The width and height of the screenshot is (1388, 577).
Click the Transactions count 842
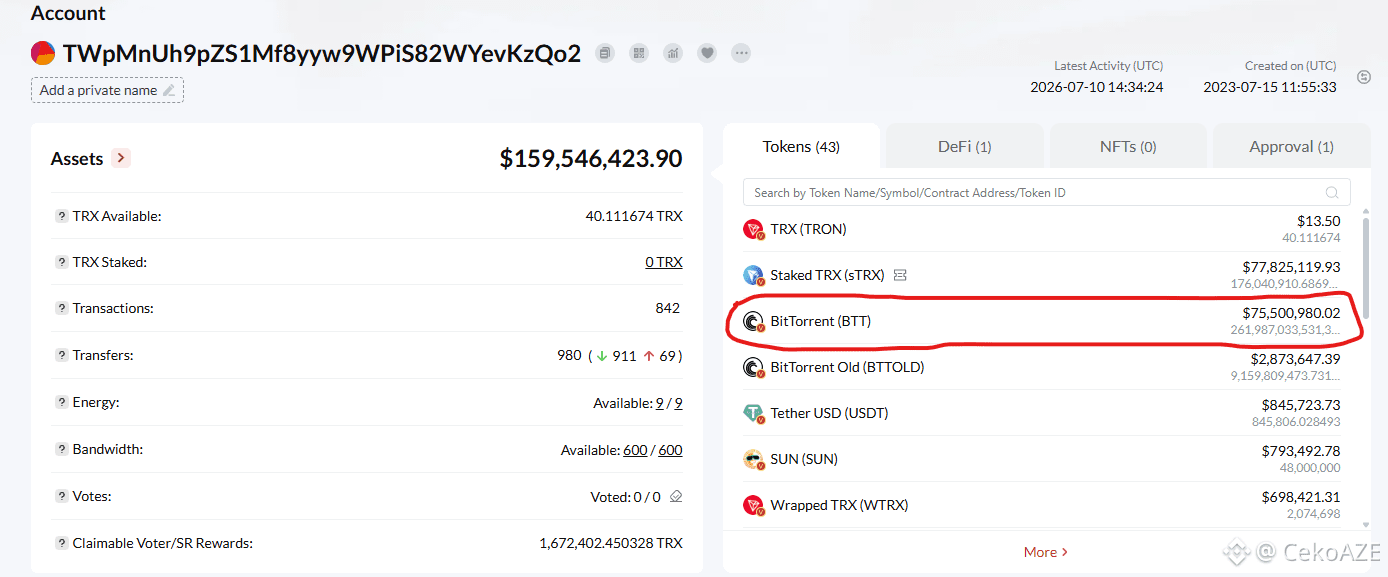[x=668, y=308]
